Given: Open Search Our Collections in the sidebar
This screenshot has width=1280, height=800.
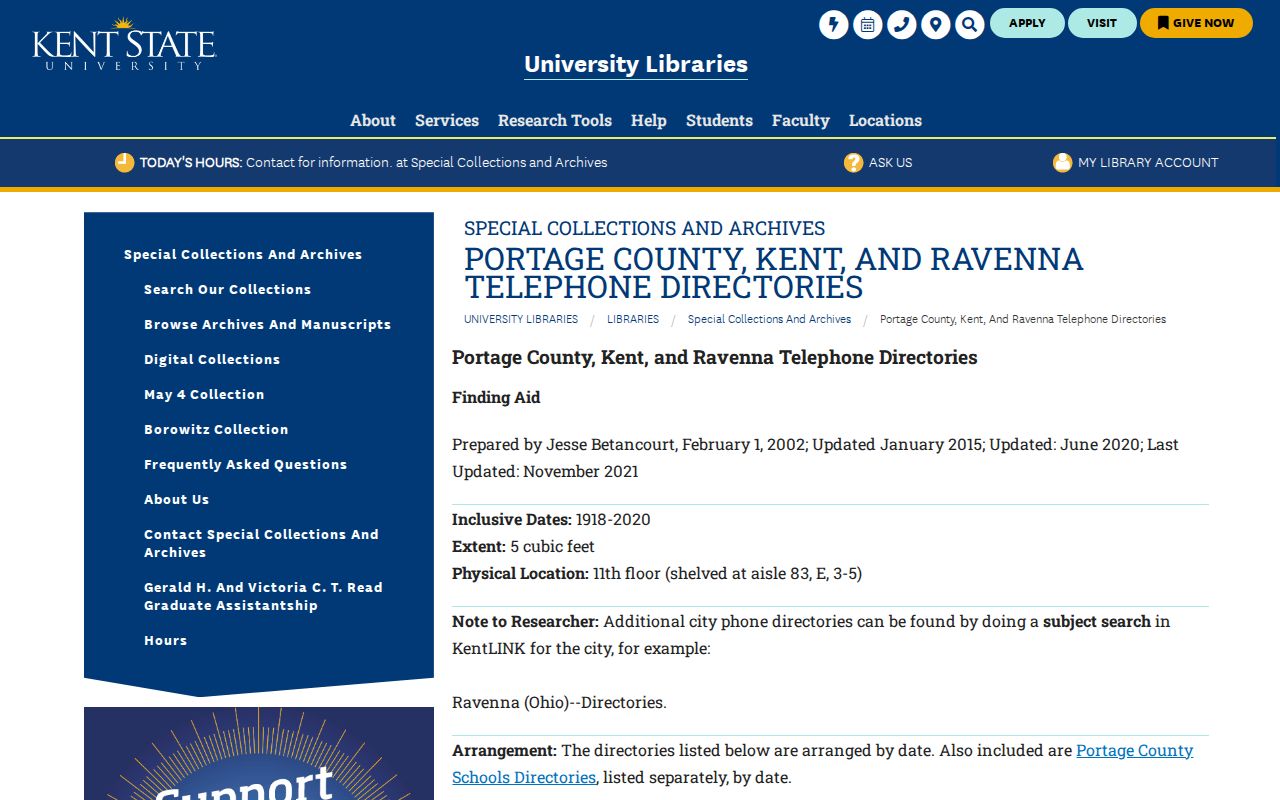Looking at the screenshot, I should click(x=228, y=289).
